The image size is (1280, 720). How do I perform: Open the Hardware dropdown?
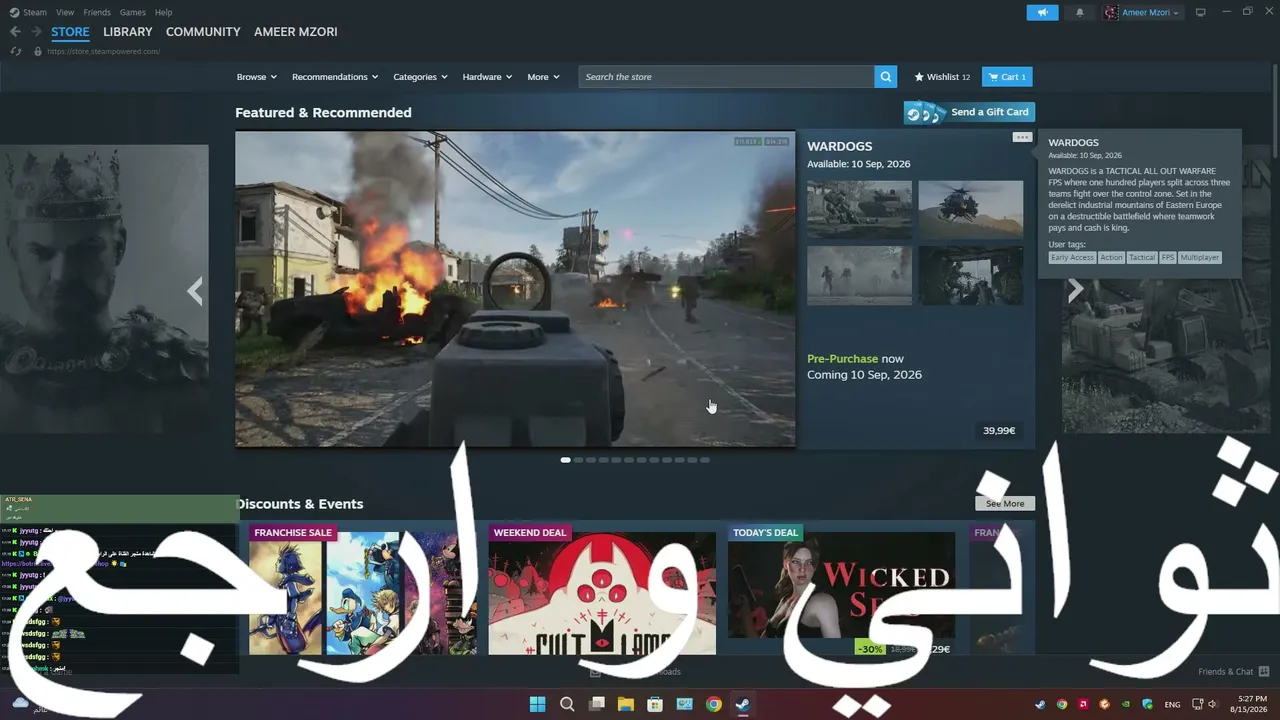[487, 77]
